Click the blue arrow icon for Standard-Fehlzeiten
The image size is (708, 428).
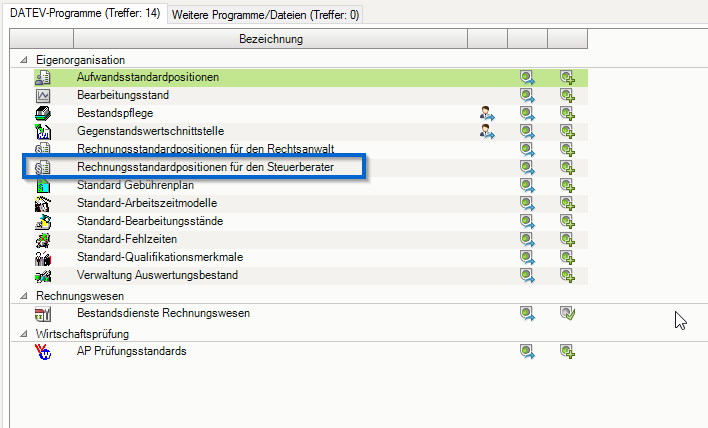coord(527,240)
